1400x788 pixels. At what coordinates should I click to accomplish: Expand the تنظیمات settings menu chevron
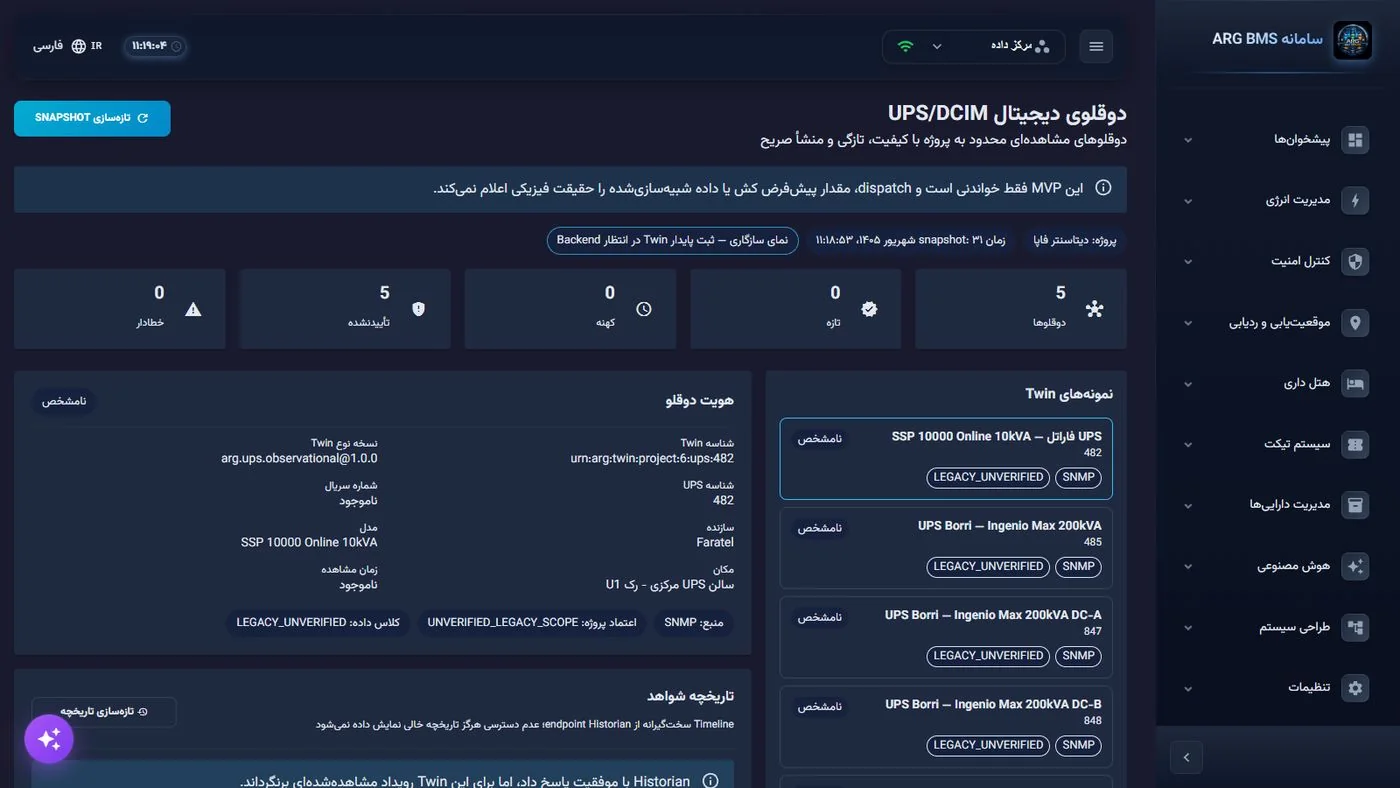click(1188, 688)
